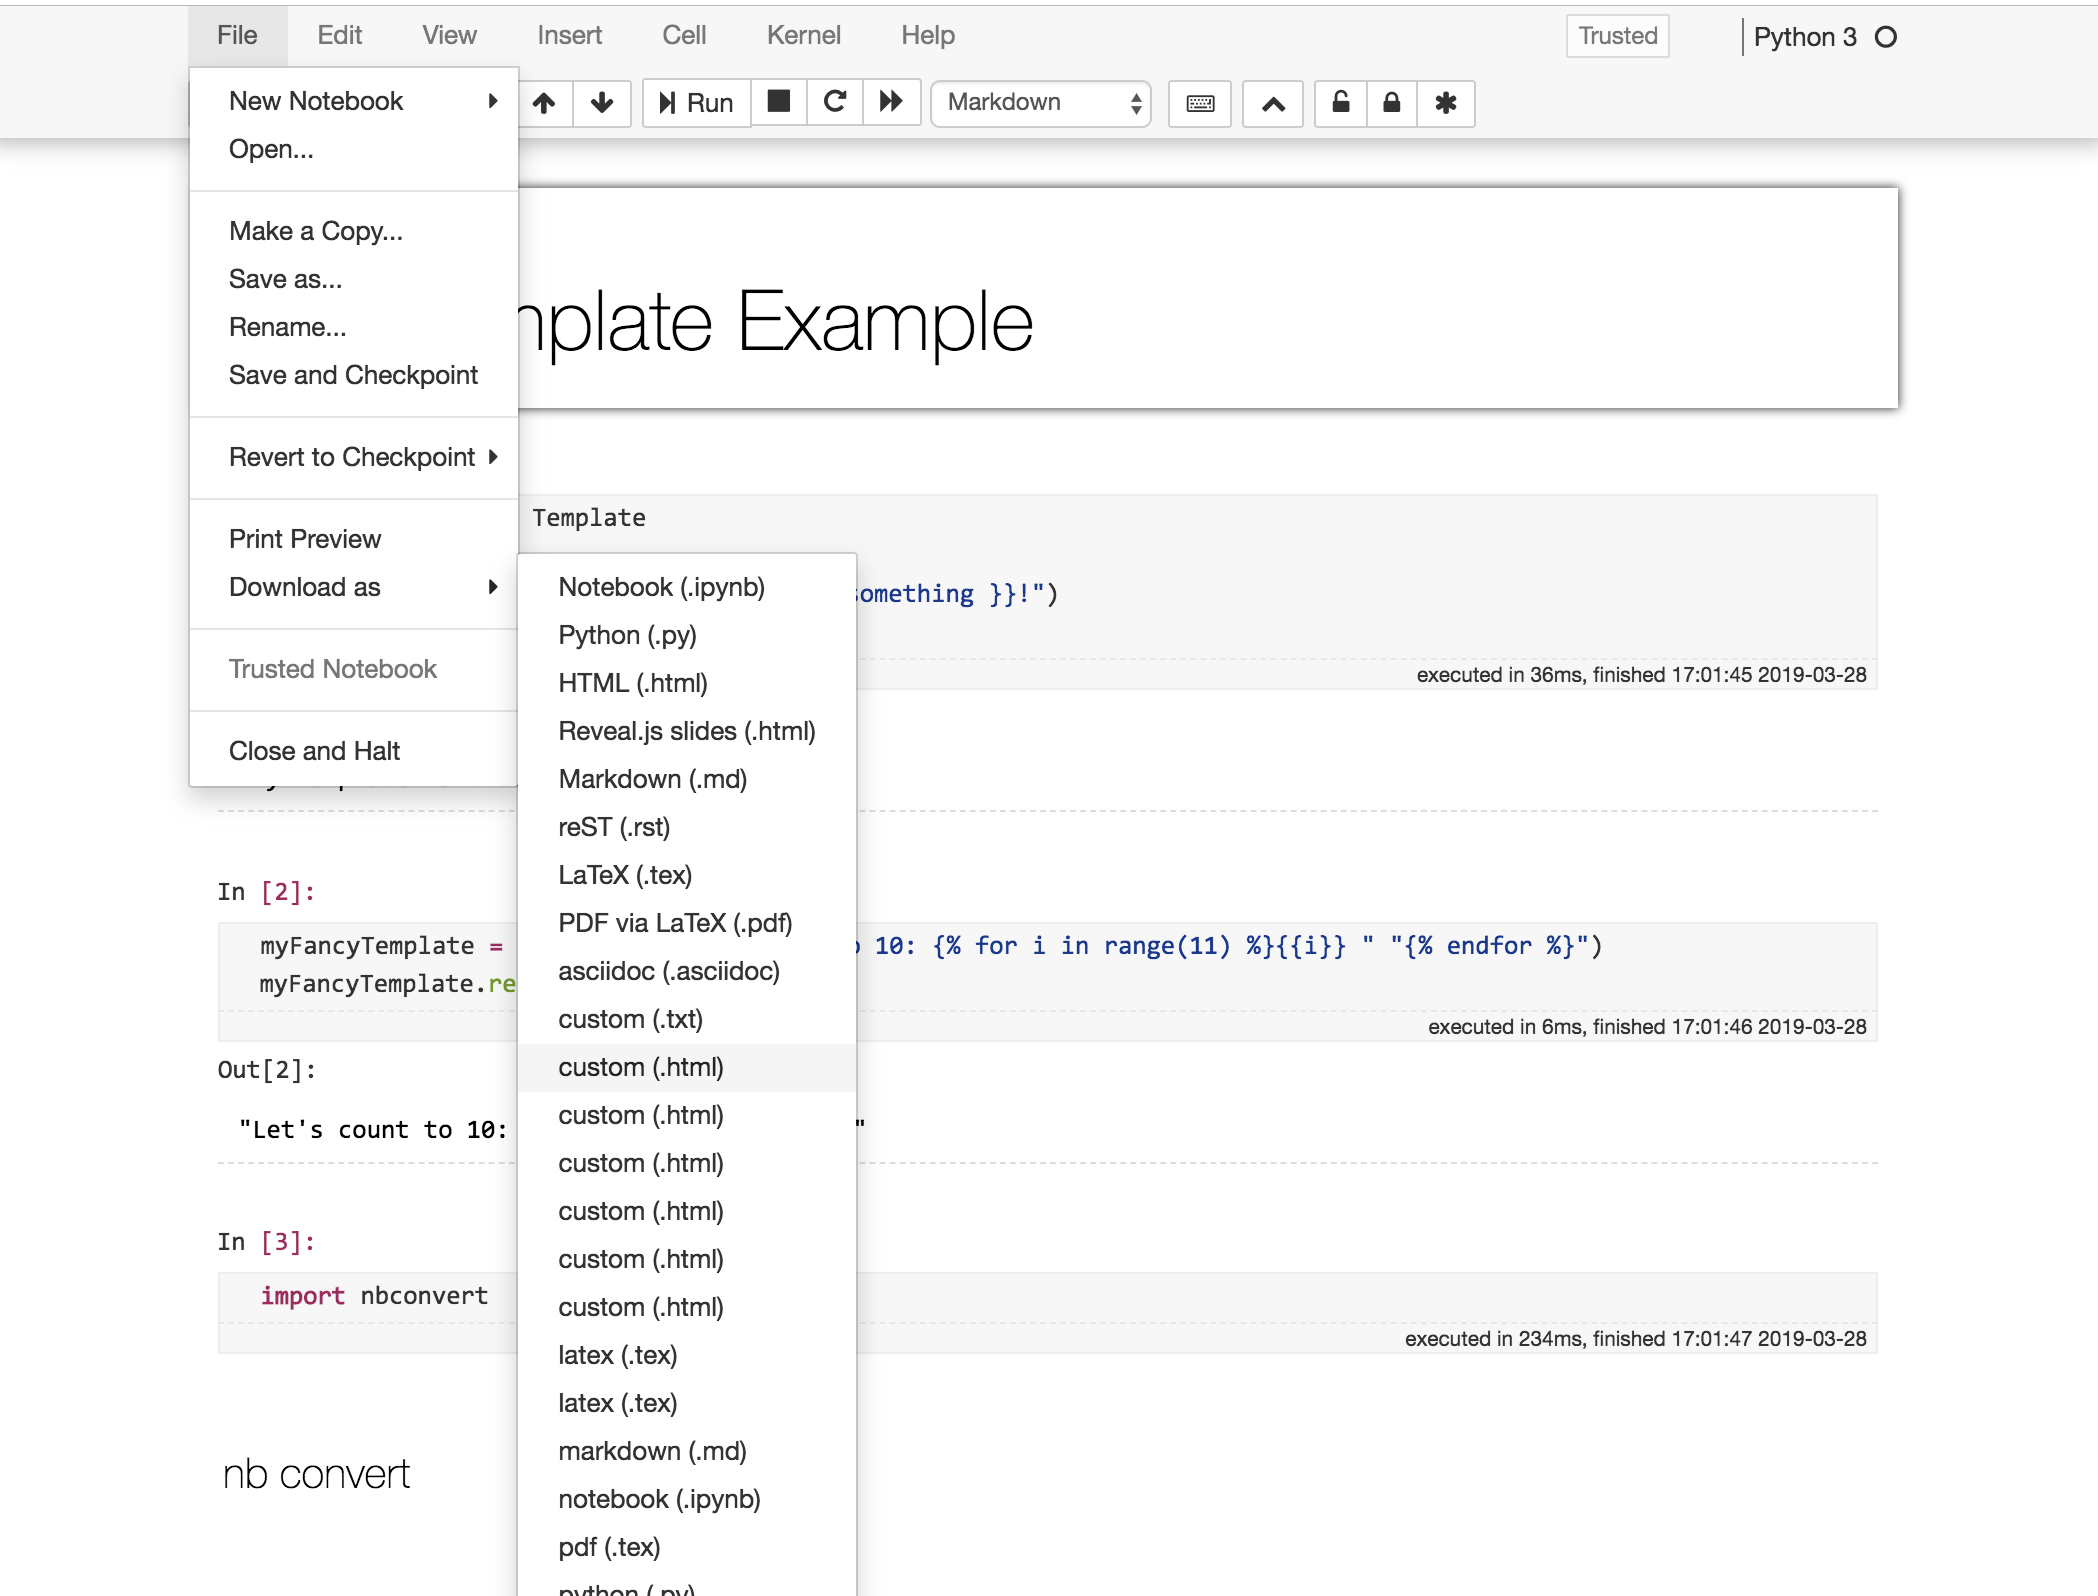This screenshot has width=2098, height=1596.
Task: Click the unlock cell icon
Action: tap(1341, 103)
